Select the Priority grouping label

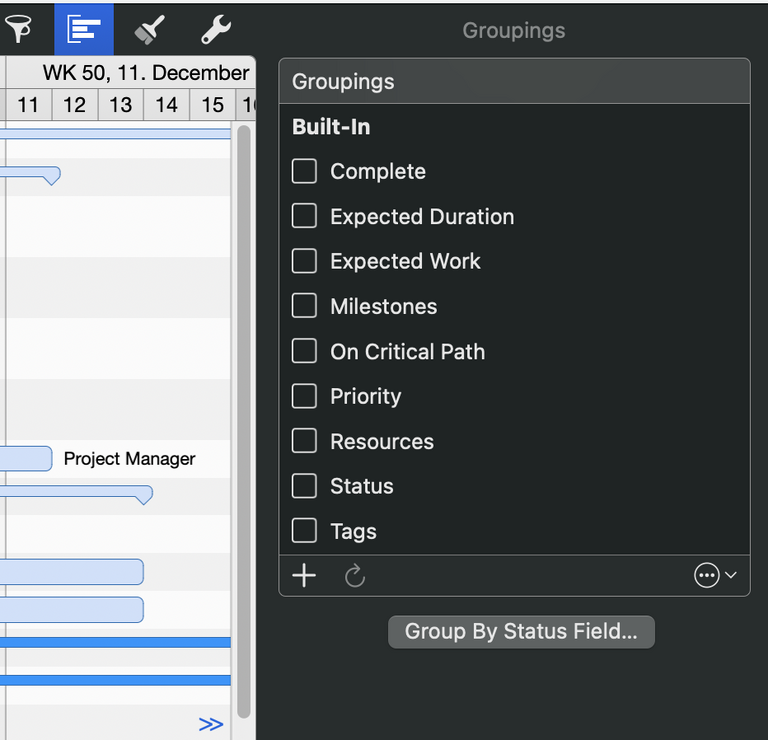click(365, 397)
